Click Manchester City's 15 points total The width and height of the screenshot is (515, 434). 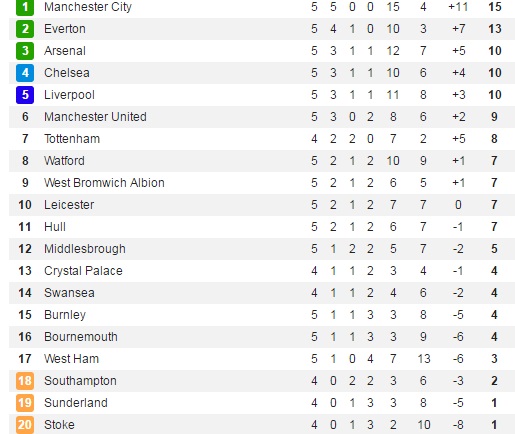[495, 7]
